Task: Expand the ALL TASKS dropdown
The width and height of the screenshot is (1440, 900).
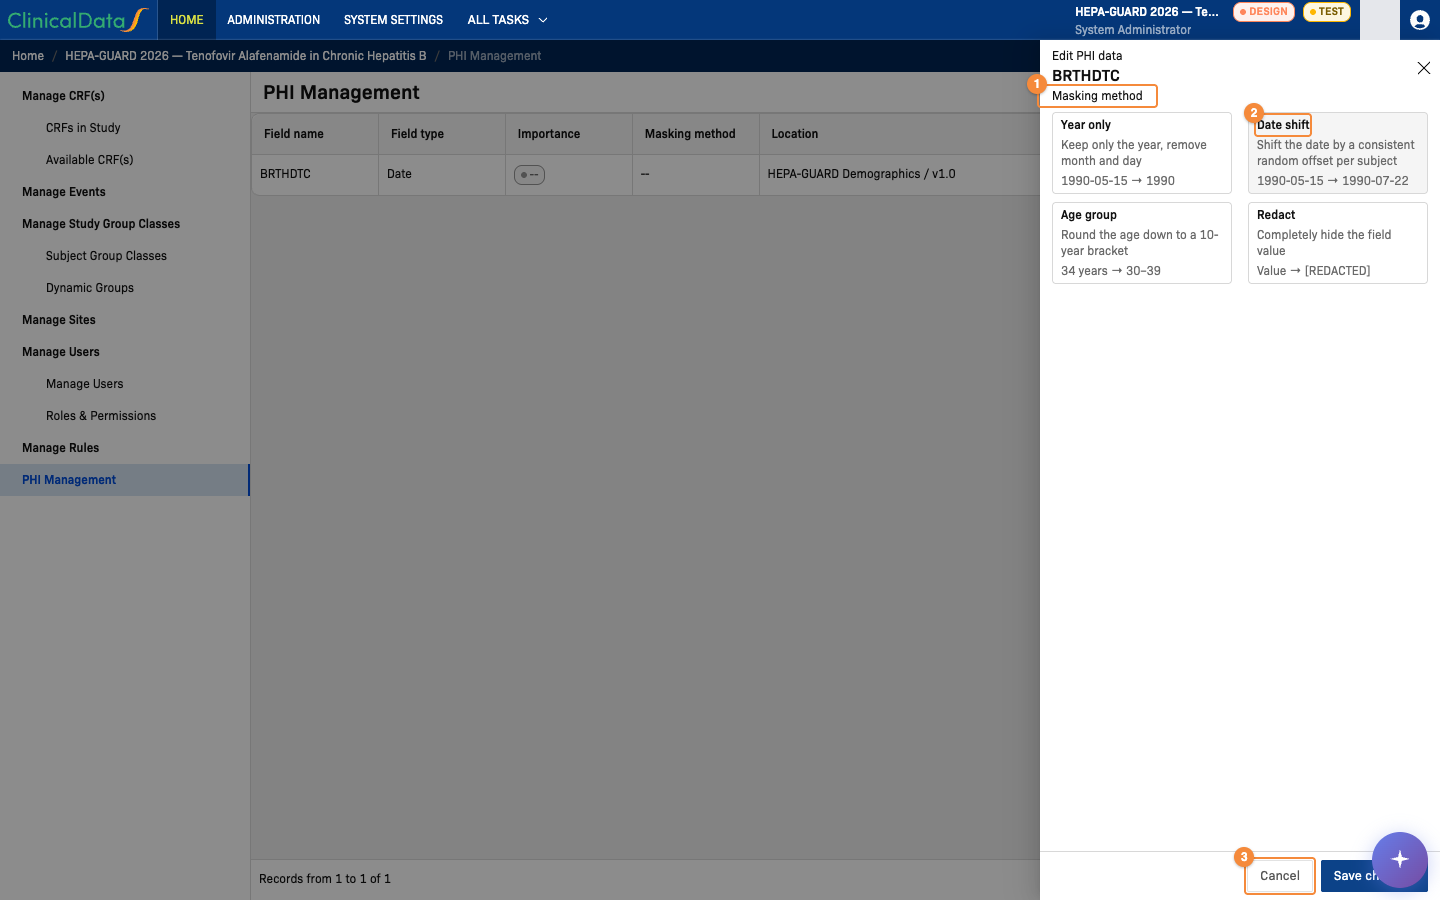Action: 507,20
